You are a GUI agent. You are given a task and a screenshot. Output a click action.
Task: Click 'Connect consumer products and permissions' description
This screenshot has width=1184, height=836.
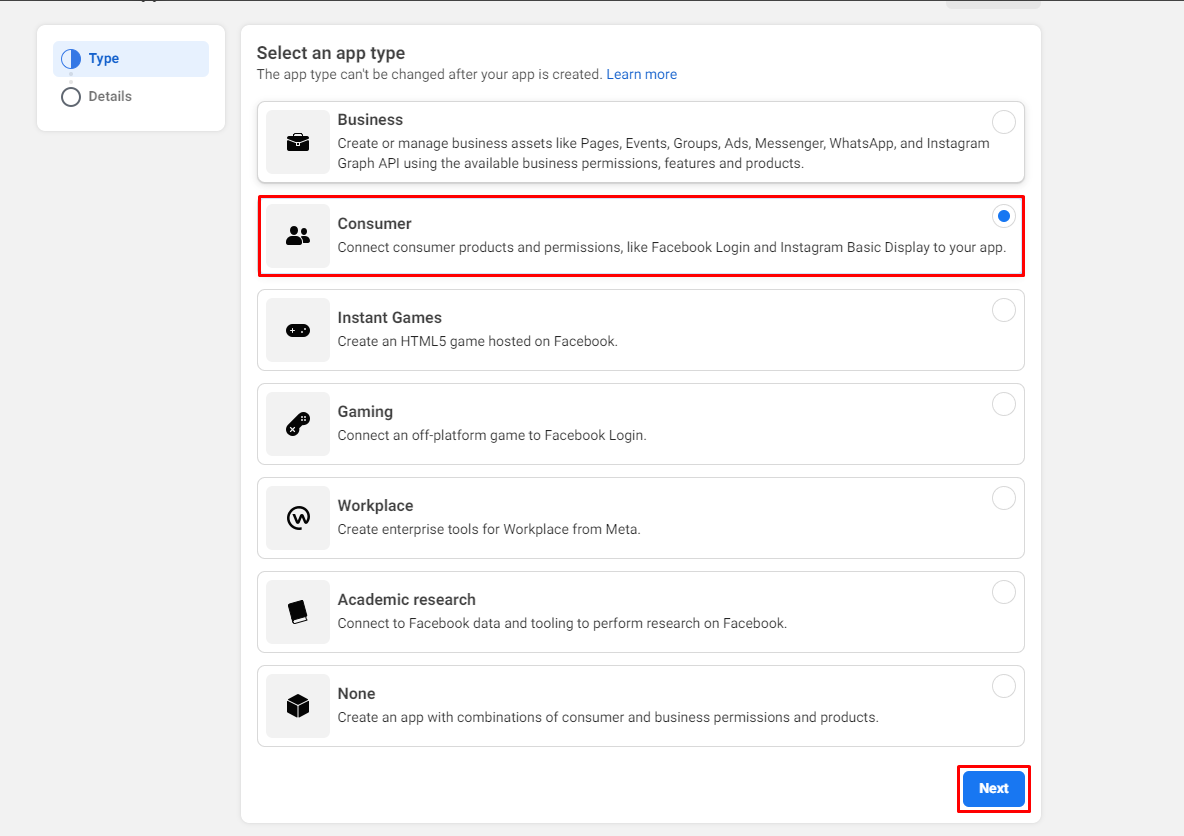(671, 247)
